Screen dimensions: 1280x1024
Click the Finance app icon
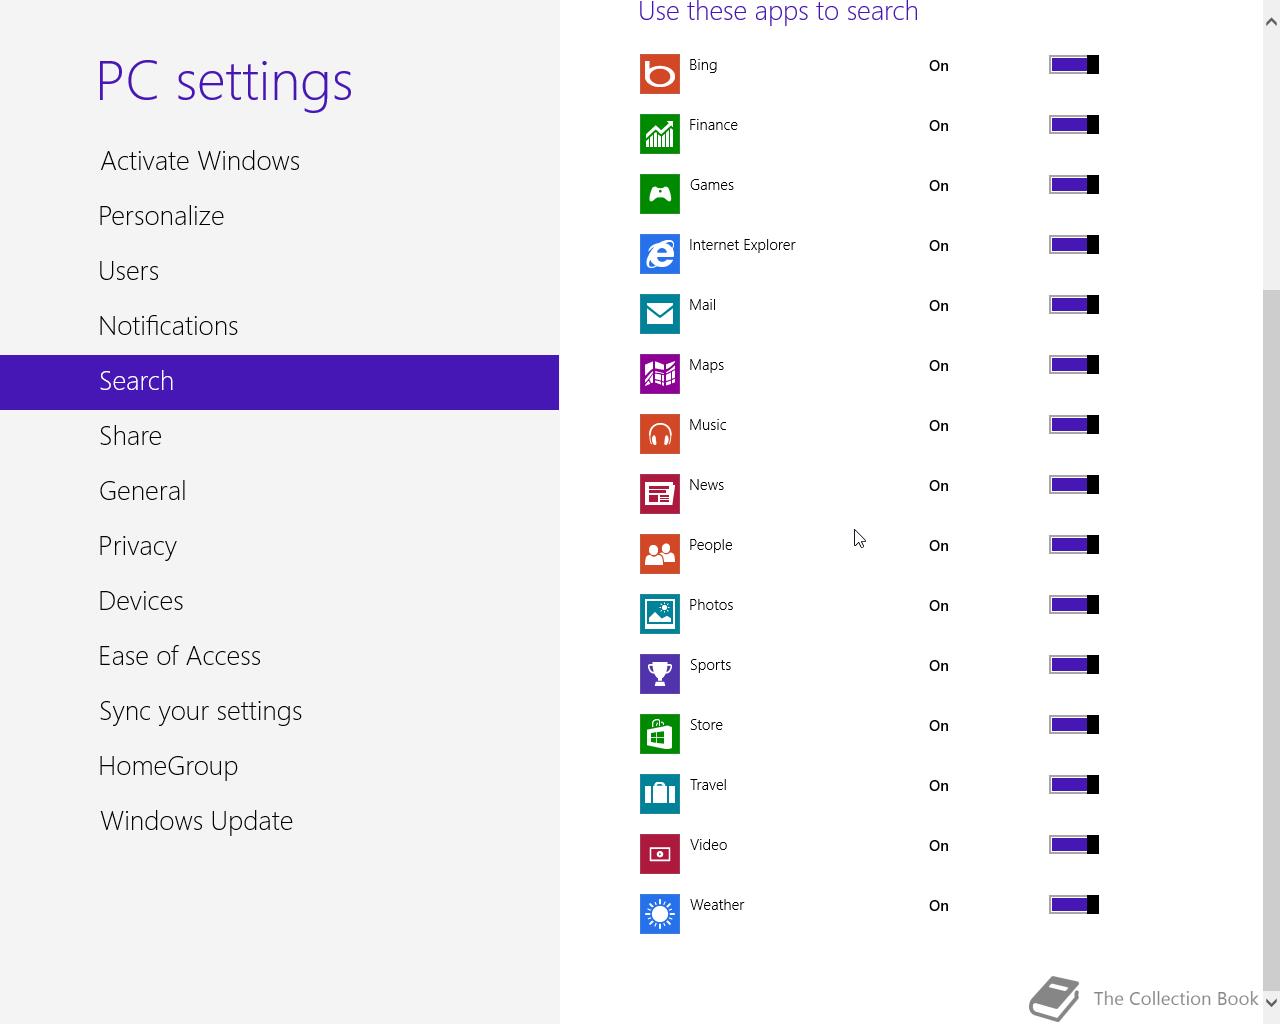(x=660, y=134)
